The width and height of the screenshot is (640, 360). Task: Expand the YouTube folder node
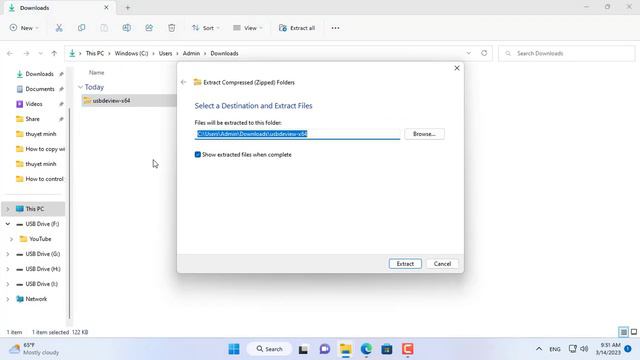[11, 239]
